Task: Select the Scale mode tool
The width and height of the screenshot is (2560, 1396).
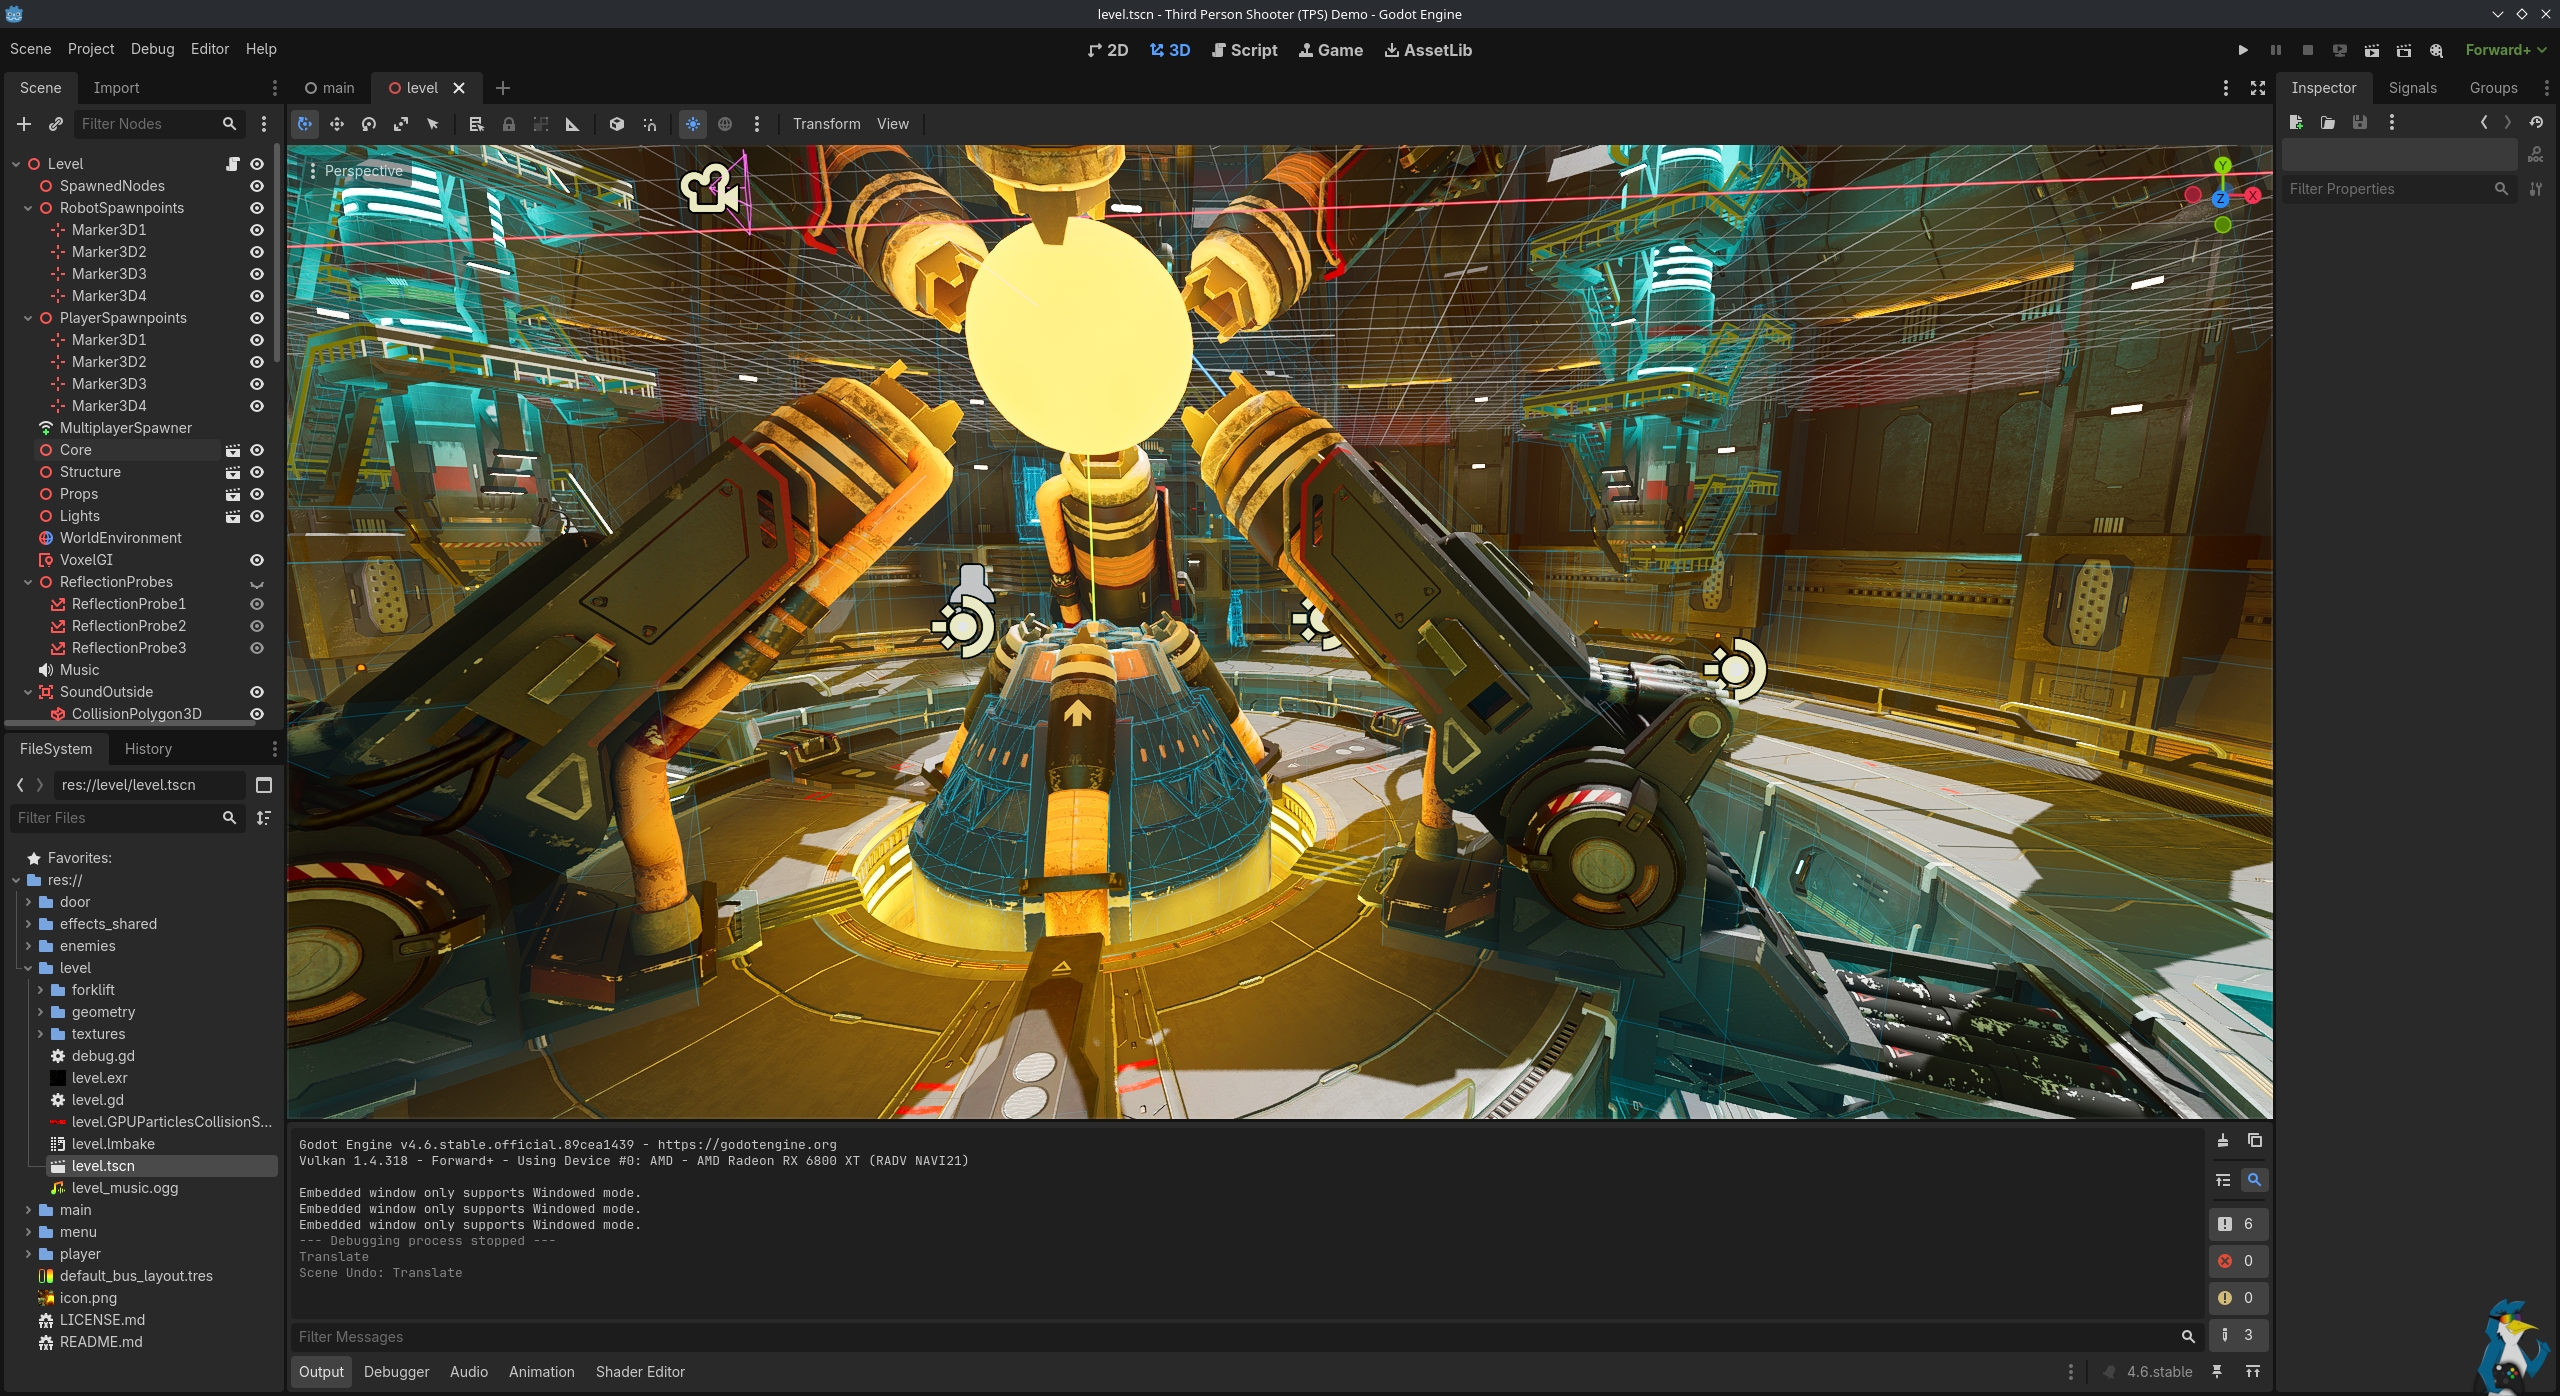Action: point(401,124)
